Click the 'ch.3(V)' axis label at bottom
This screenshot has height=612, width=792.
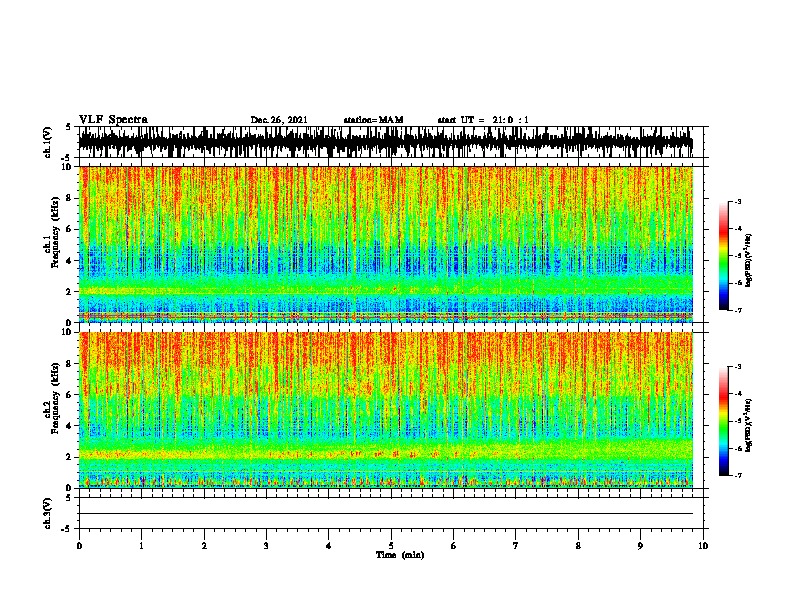[x=48, y=513]
